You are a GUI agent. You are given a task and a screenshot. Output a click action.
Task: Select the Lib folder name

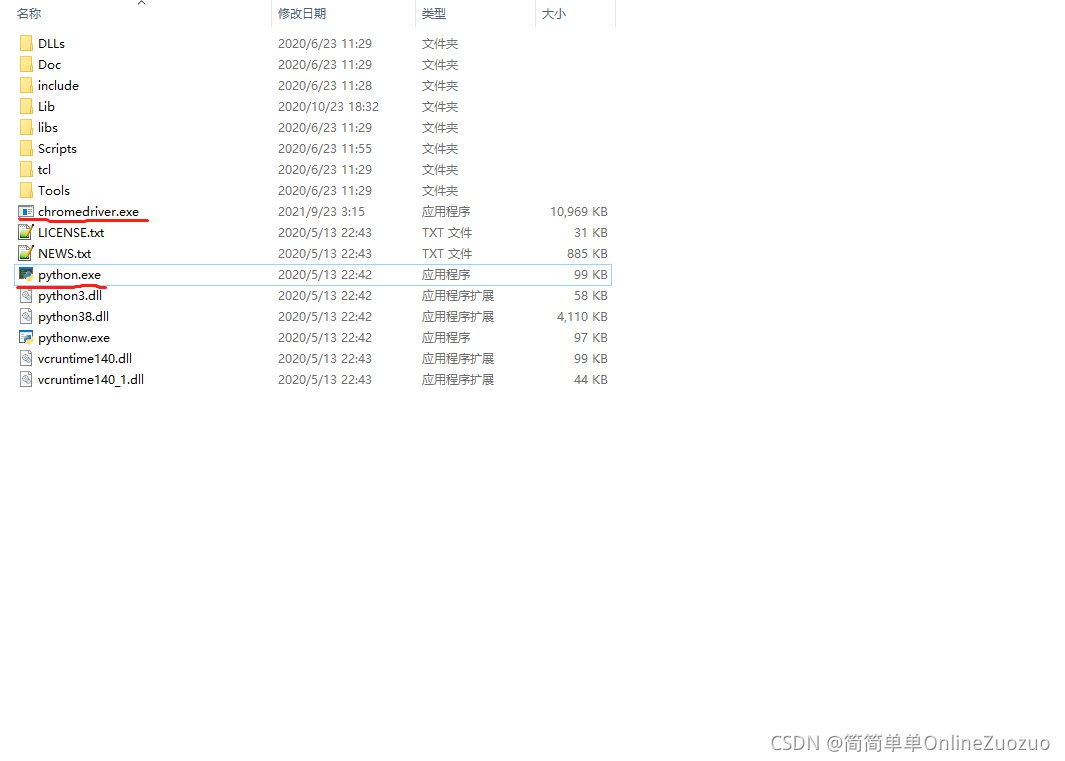[46, 107]
